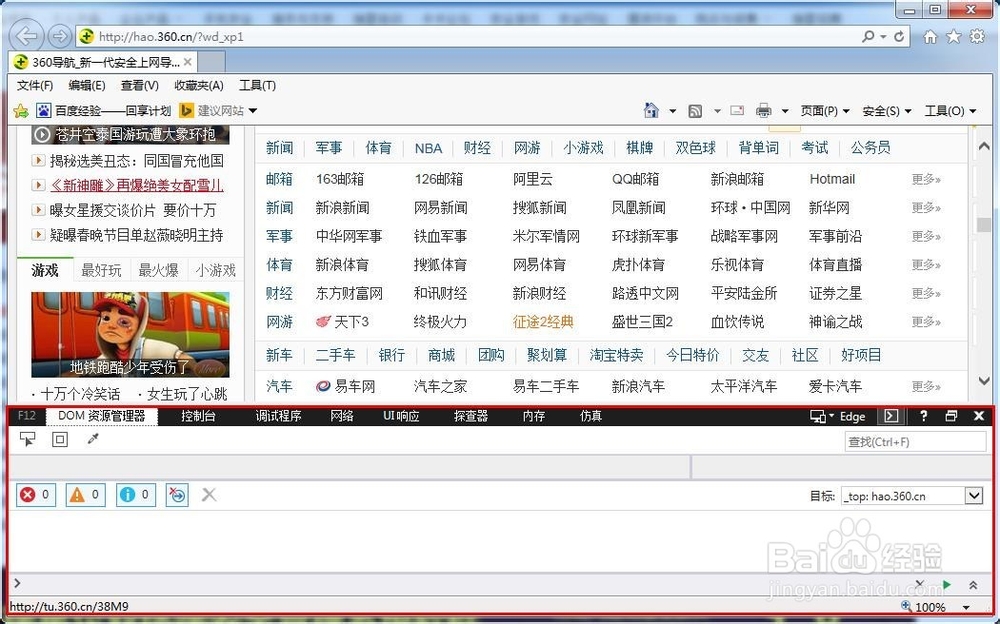Click the page vertical scrollbar thumb
This screenshot has height=624, width=1000.
[x=984, y=225]
